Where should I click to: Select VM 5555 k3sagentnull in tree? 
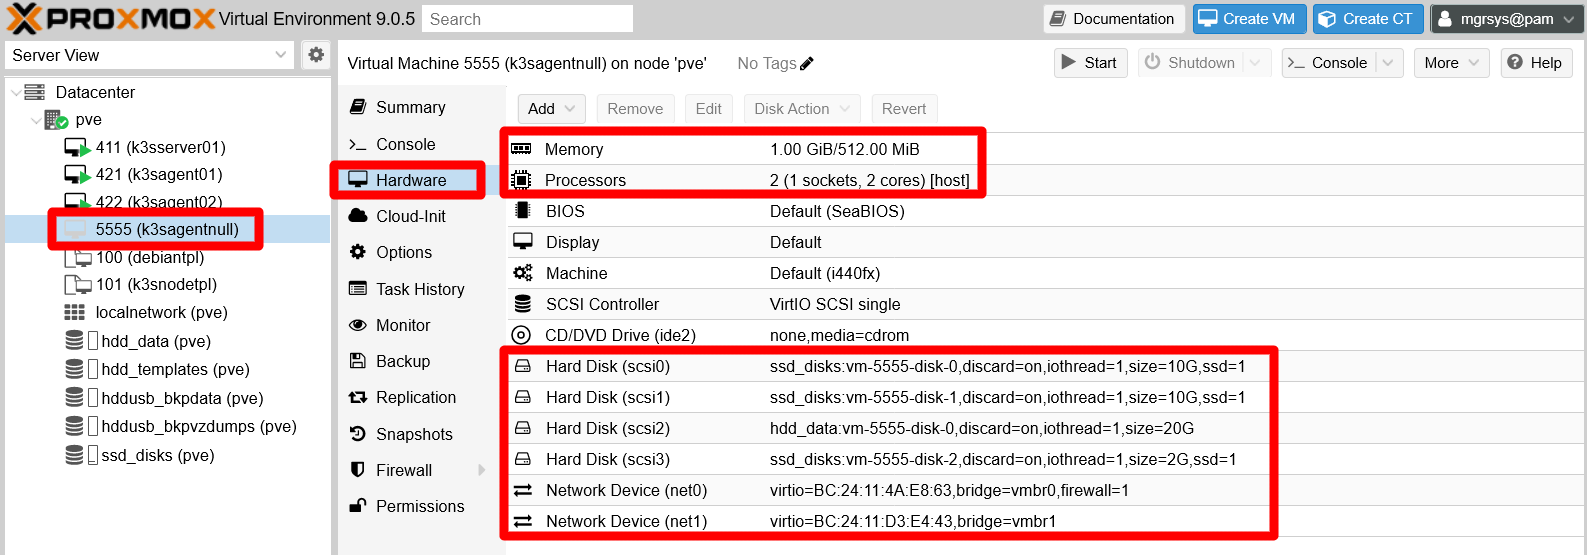[167, 229]
